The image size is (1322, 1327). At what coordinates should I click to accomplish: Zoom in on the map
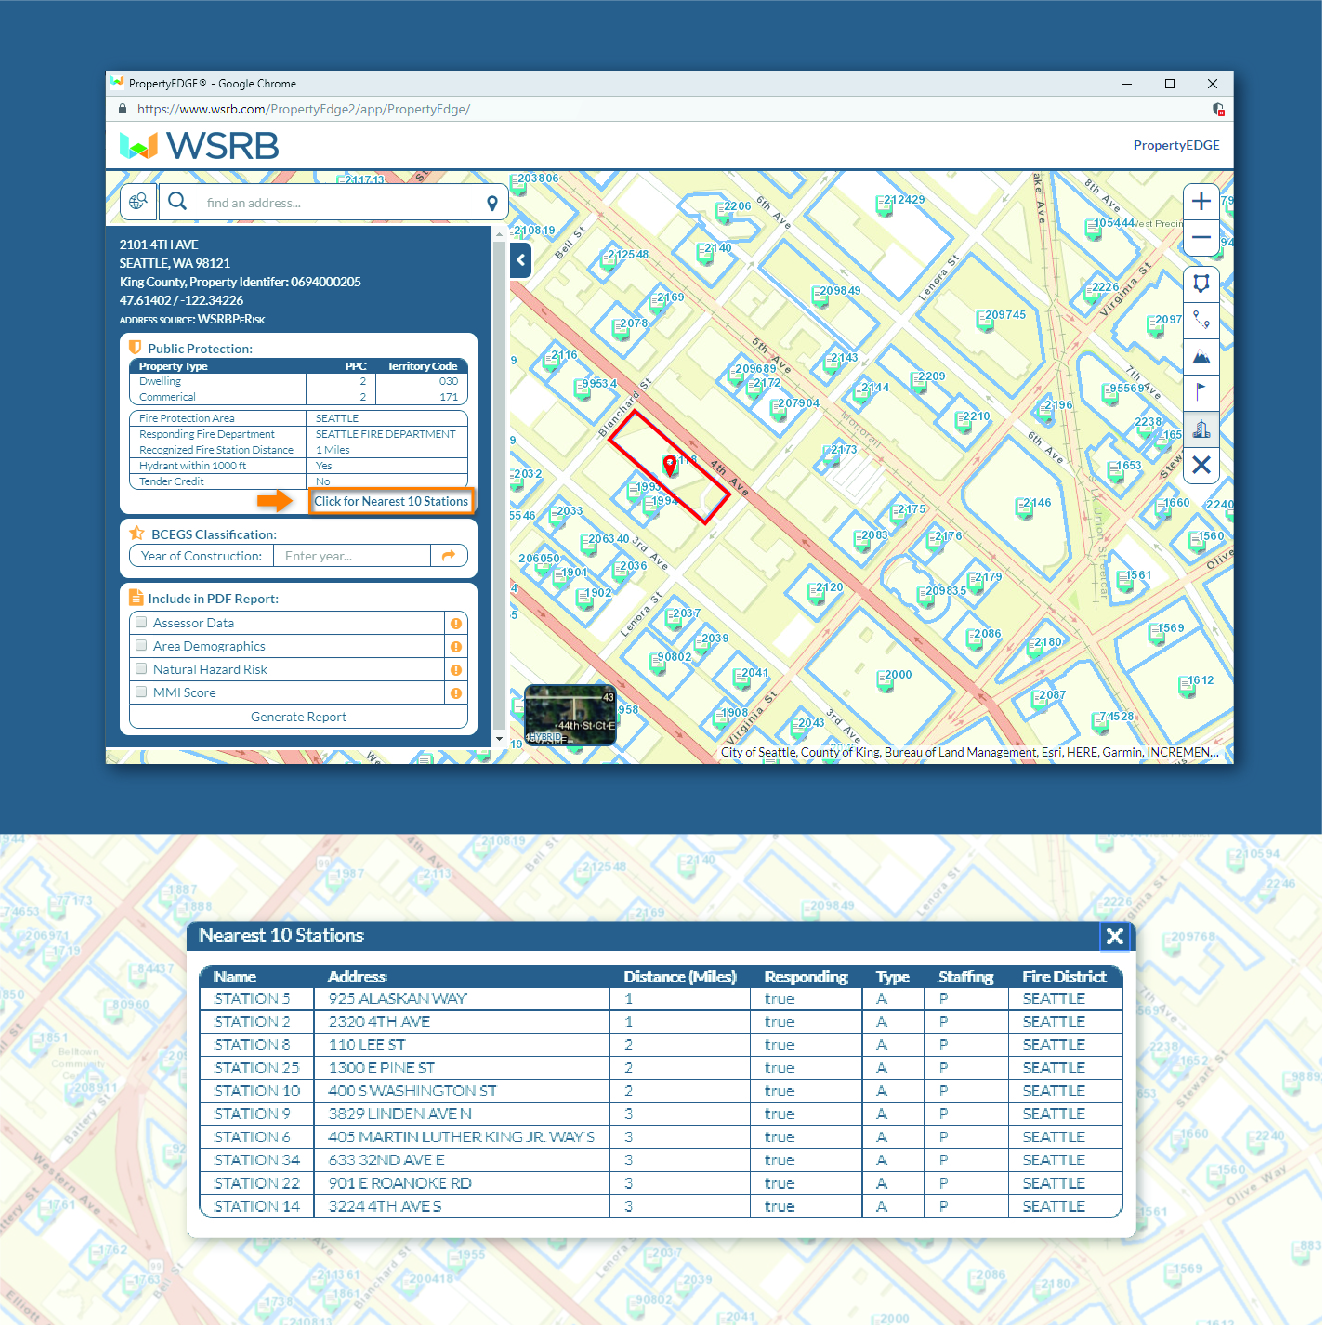[x=1201, y=201]
